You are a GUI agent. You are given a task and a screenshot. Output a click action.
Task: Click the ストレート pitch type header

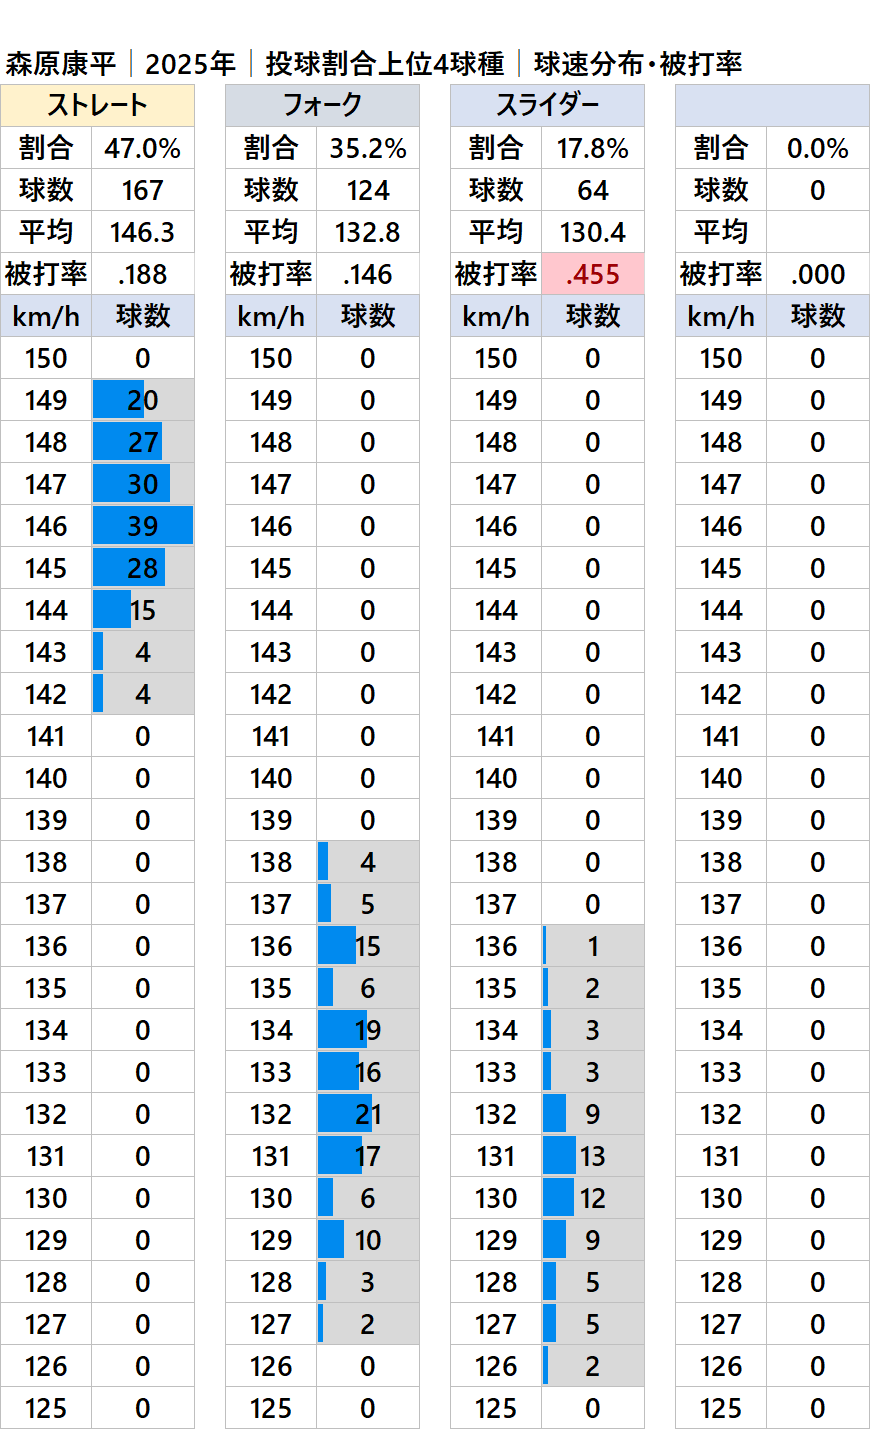point(97,105)
